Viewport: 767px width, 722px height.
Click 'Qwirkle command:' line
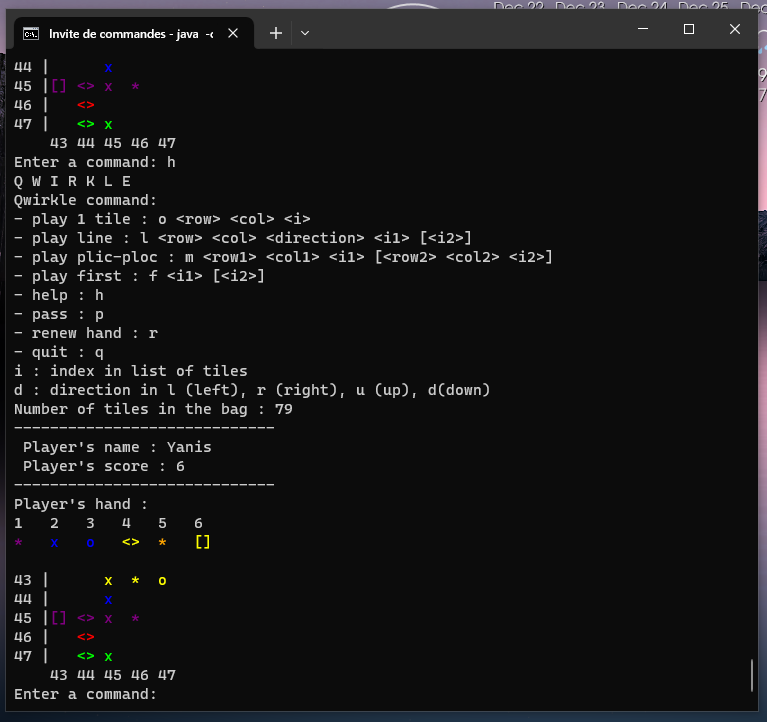click(85, 200)
